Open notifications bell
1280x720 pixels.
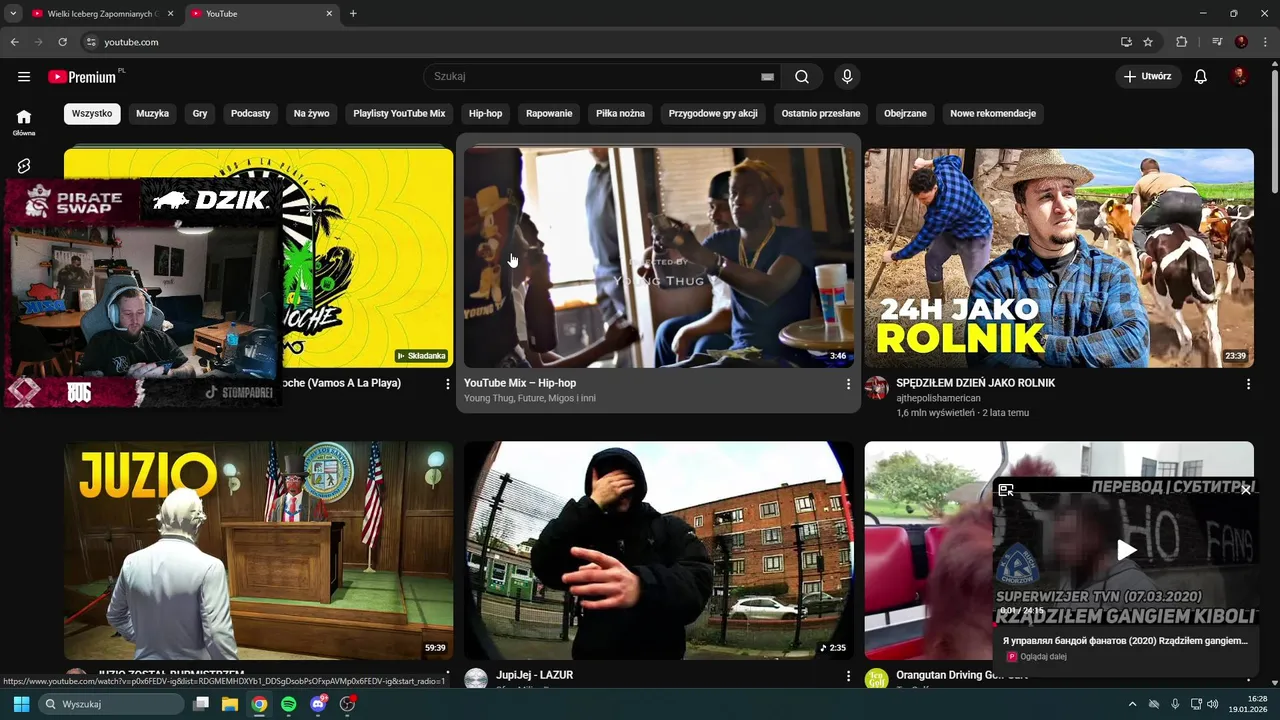pos(1201,77)
